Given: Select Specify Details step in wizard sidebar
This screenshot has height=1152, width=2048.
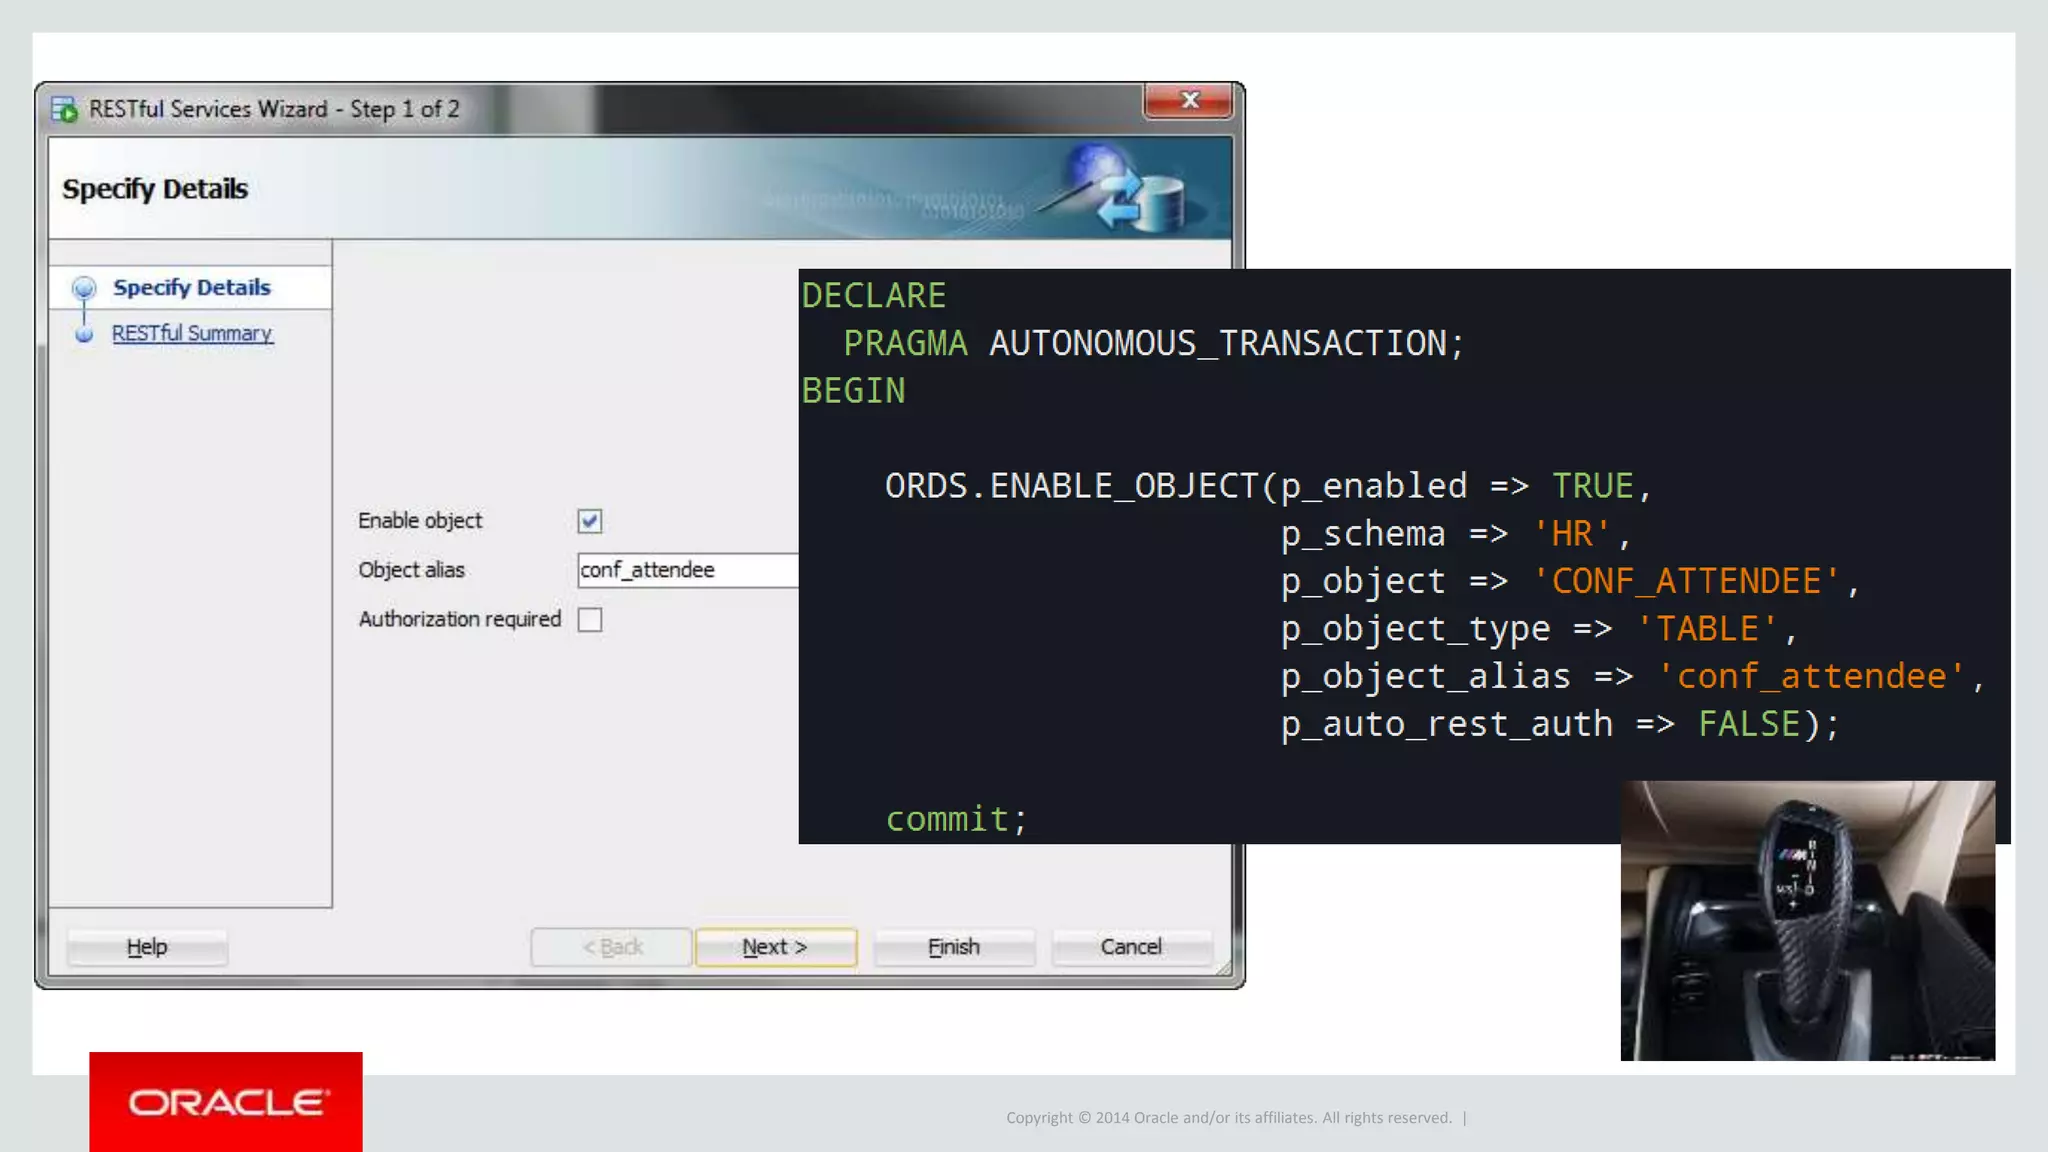Looking at the screenshot, I should tap(191, 288).
